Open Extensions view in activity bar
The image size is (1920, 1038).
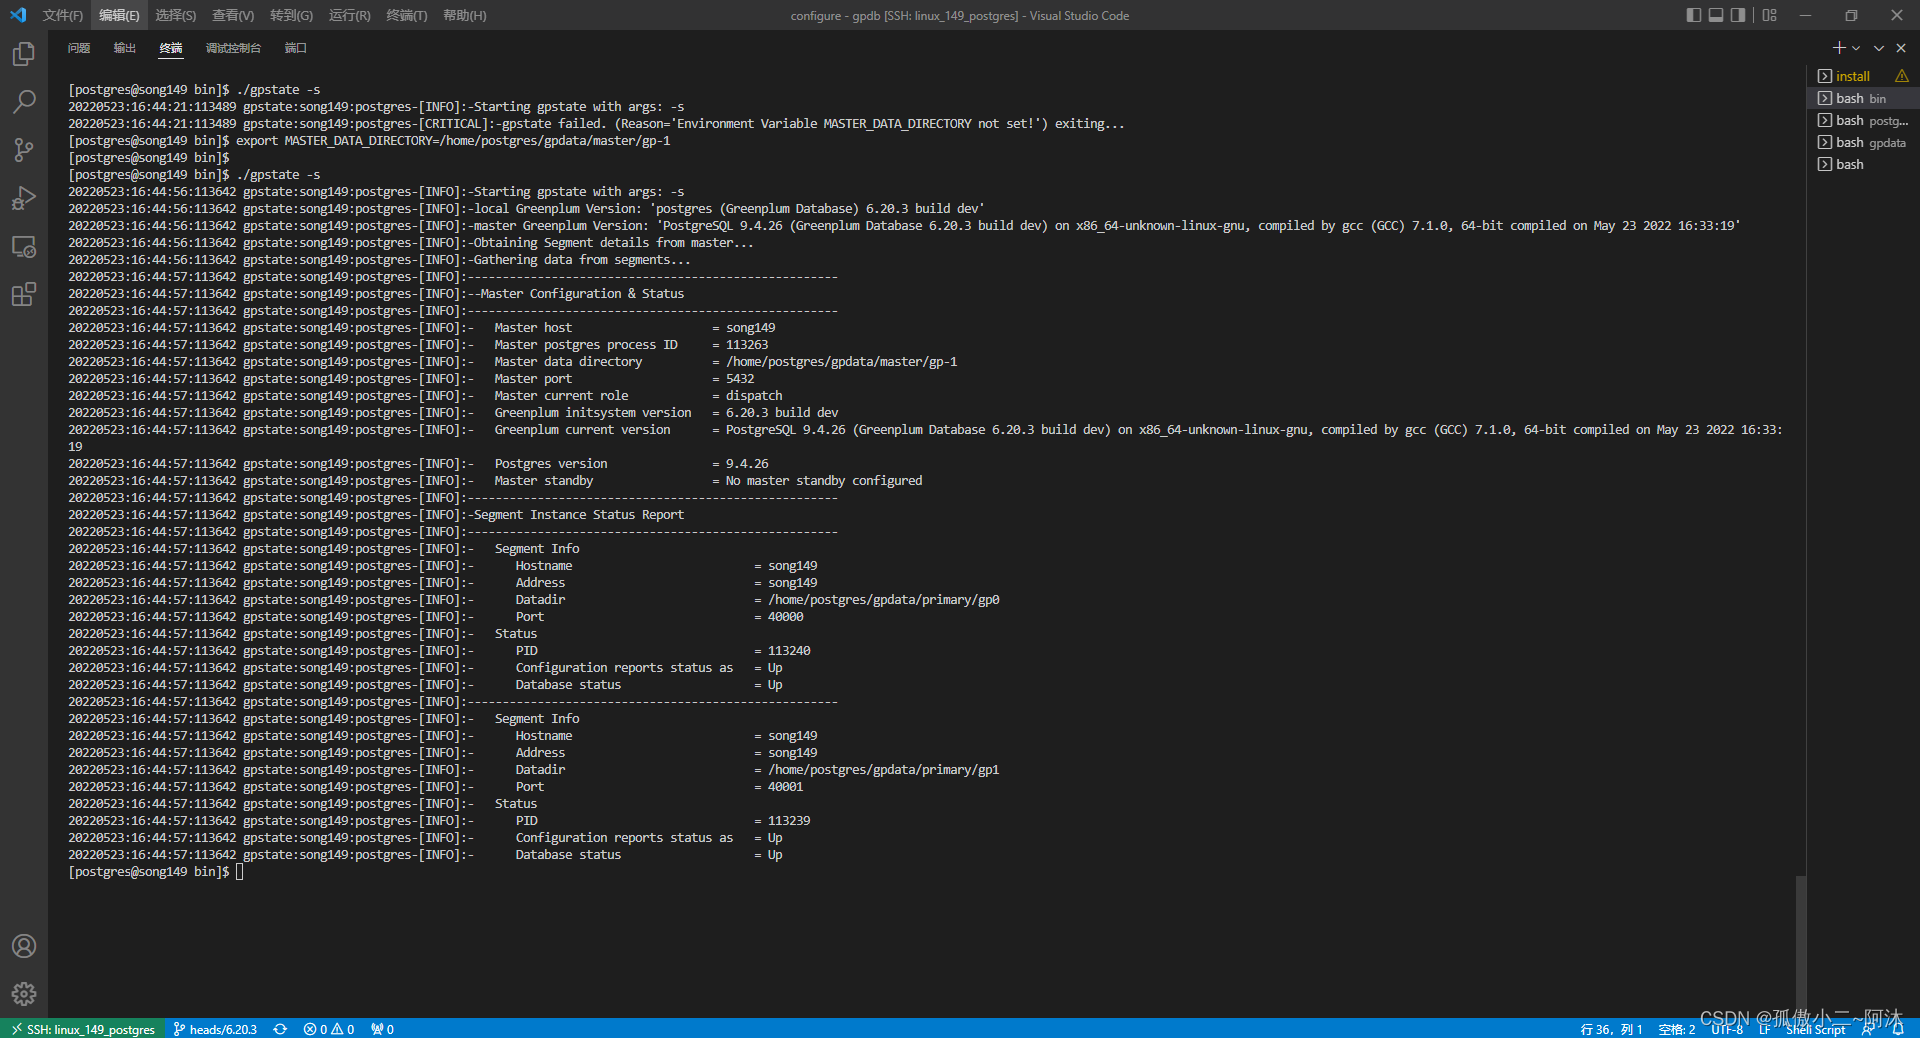coord(24,294)
